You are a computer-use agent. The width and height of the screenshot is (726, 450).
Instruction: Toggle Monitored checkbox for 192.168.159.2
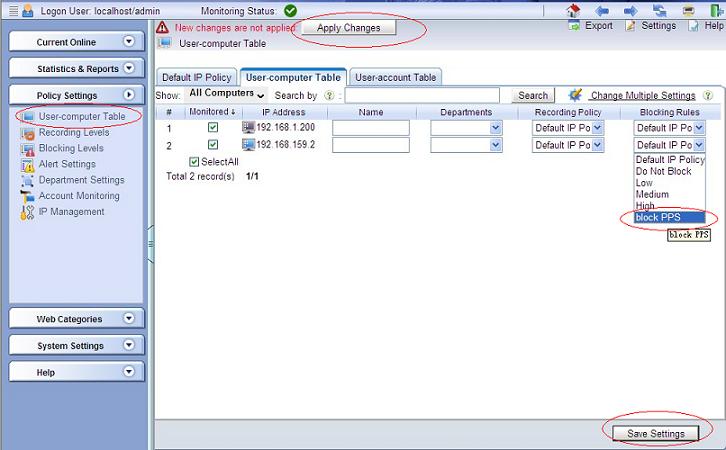click(x=213, y=144)
